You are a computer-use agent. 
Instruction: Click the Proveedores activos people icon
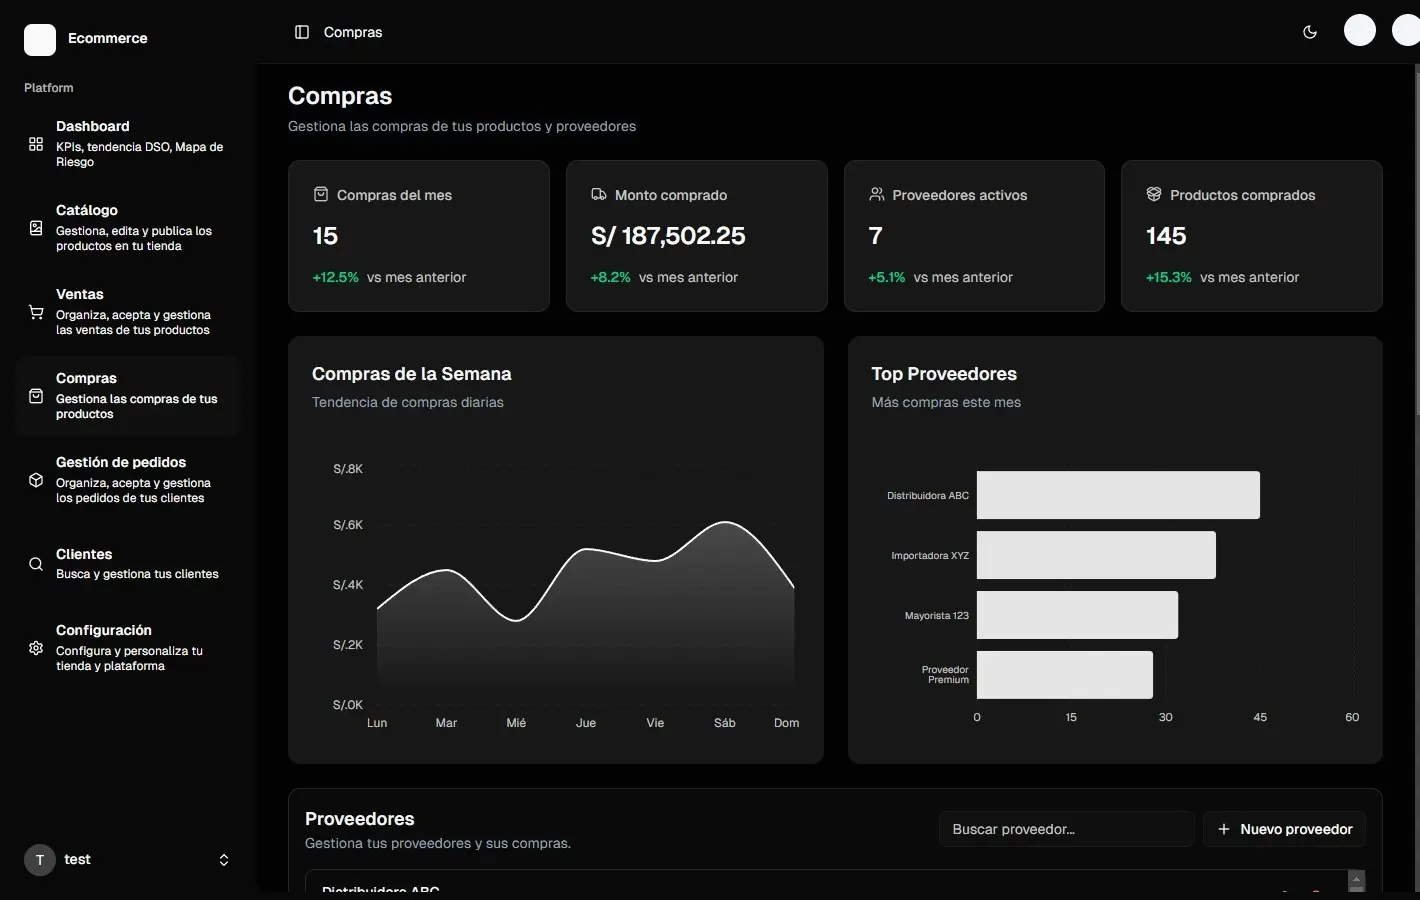coord(877,194)
